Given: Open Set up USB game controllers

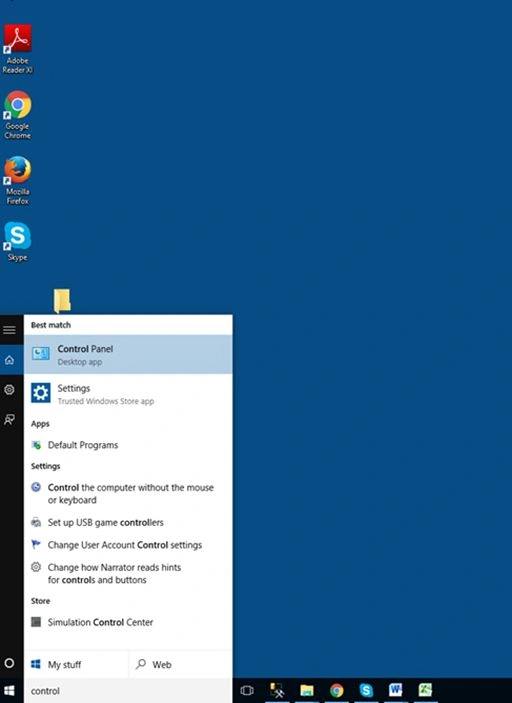Looking at the screenshot, I should 128,522.
